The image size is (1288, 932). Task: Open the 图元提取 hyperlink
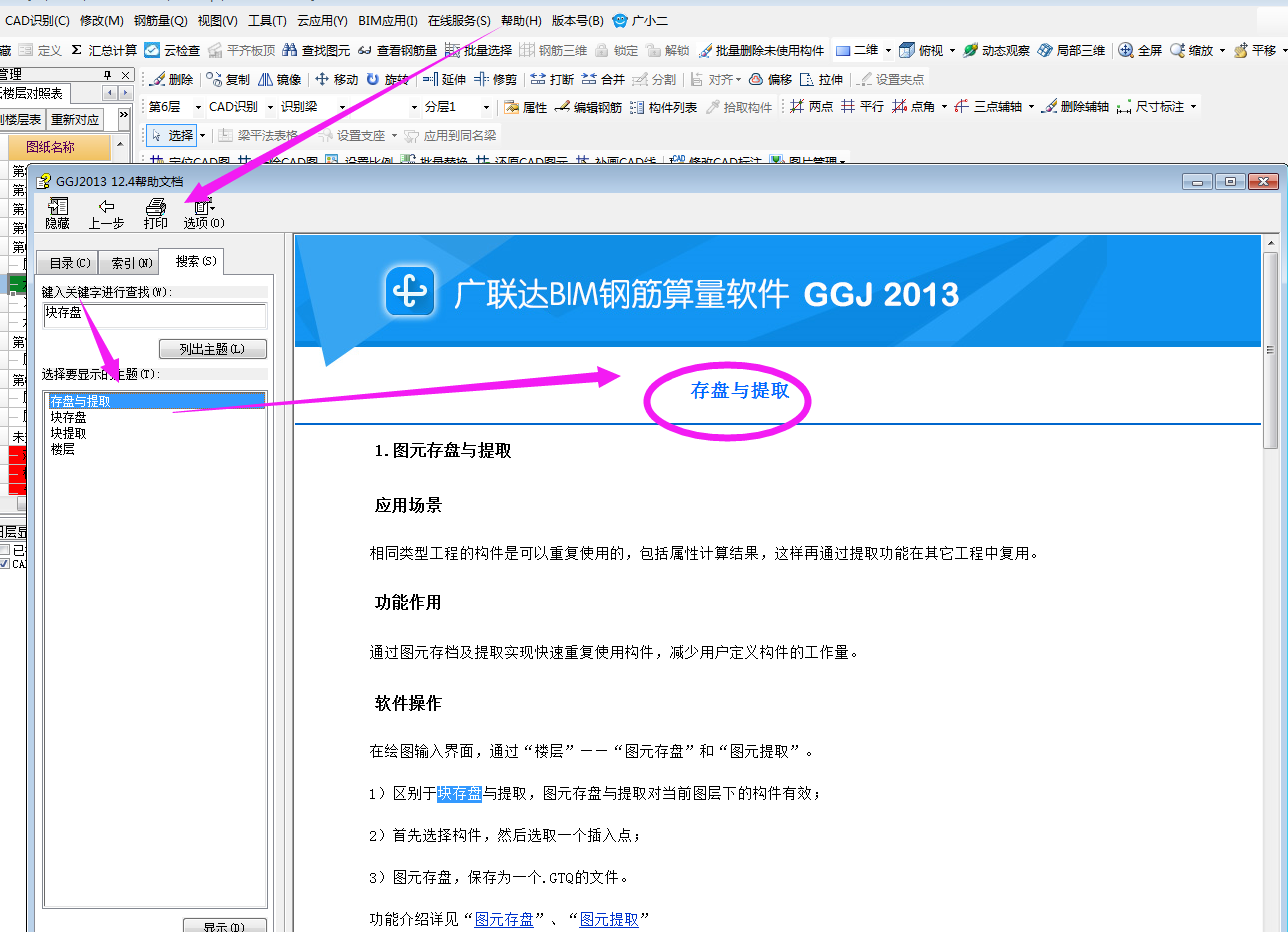(x=609, y=919)
